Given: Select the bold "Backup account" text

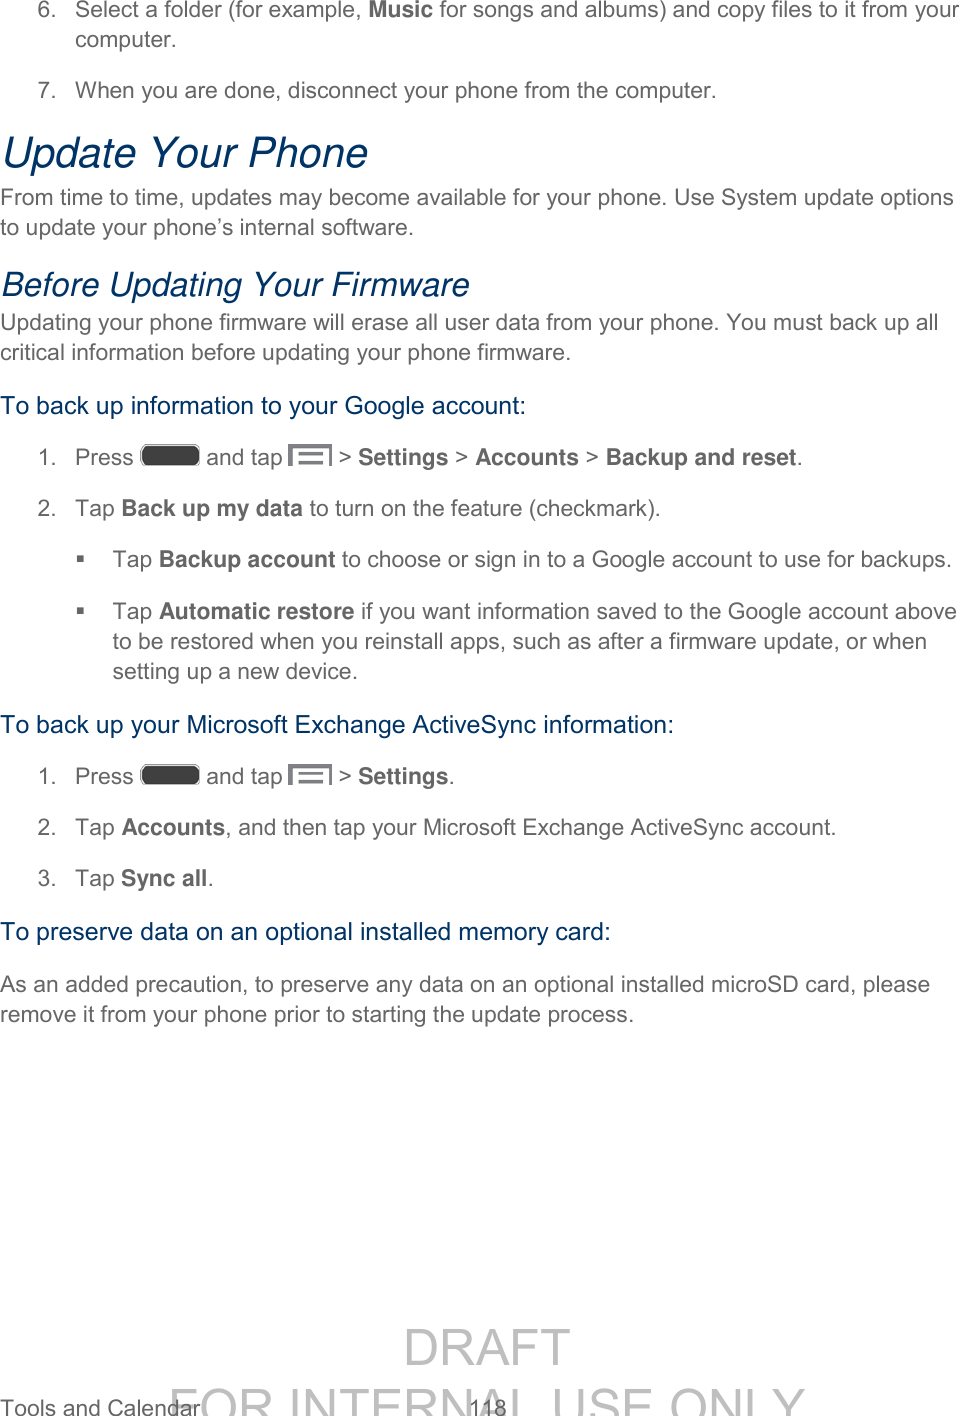Looking at the screenshot, I should 247,560.
